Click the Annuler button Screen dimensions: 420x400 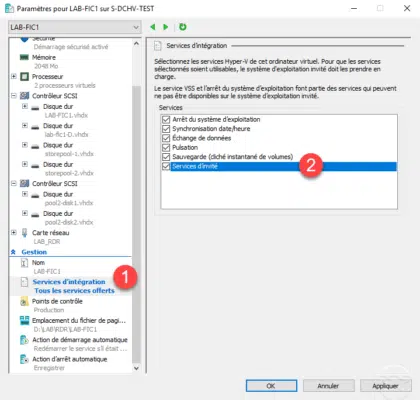click(x=328, y=386)
